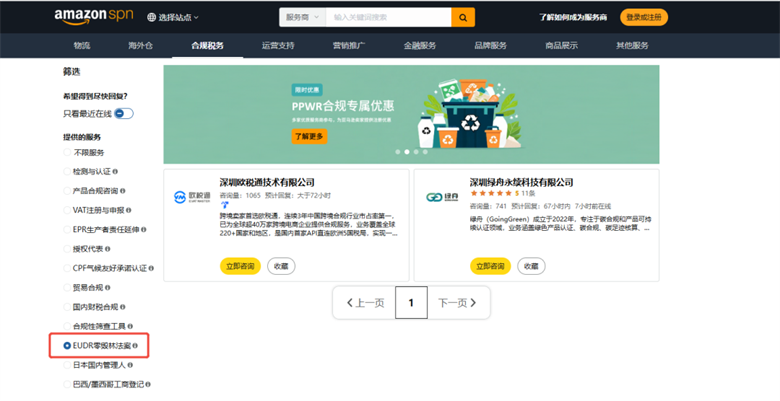
Task: Open info icon next to 合规性筛查工具
Action: [130, 326]
